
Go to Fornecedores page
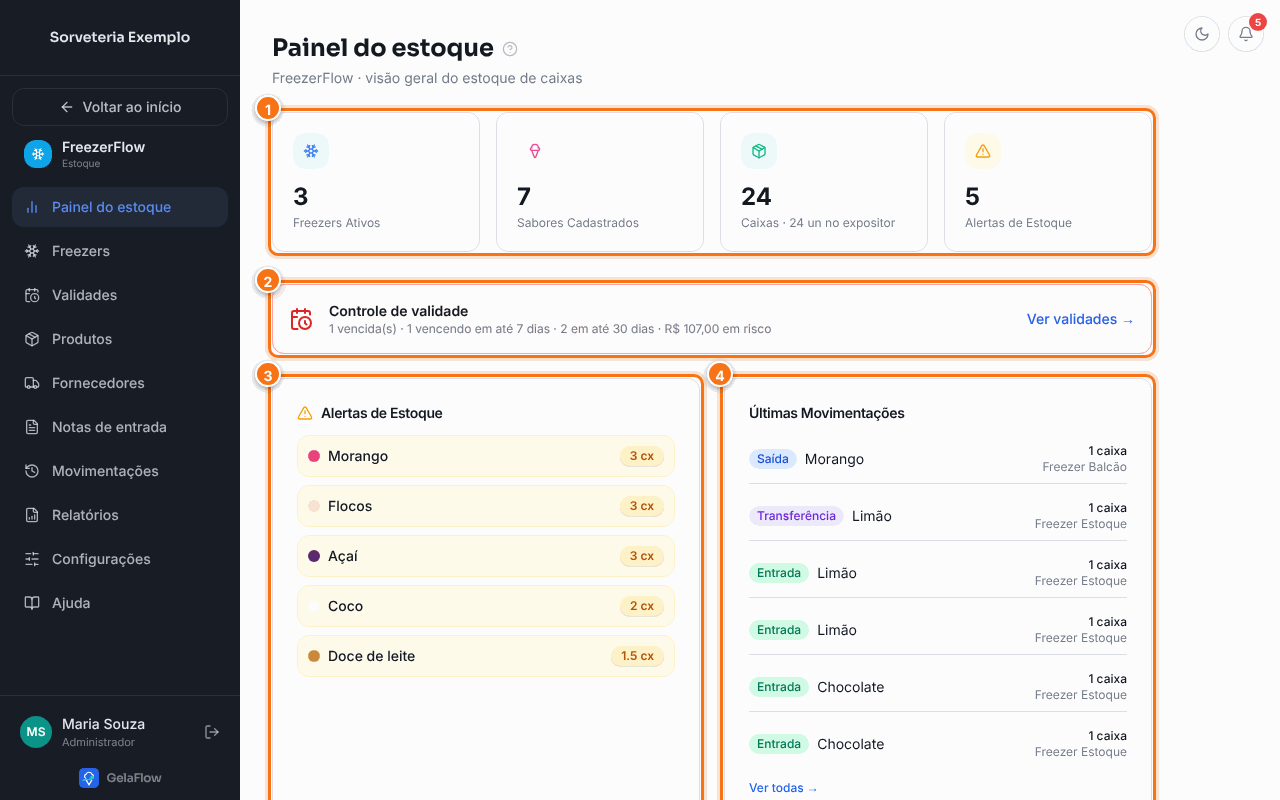[x=120, y=383]
